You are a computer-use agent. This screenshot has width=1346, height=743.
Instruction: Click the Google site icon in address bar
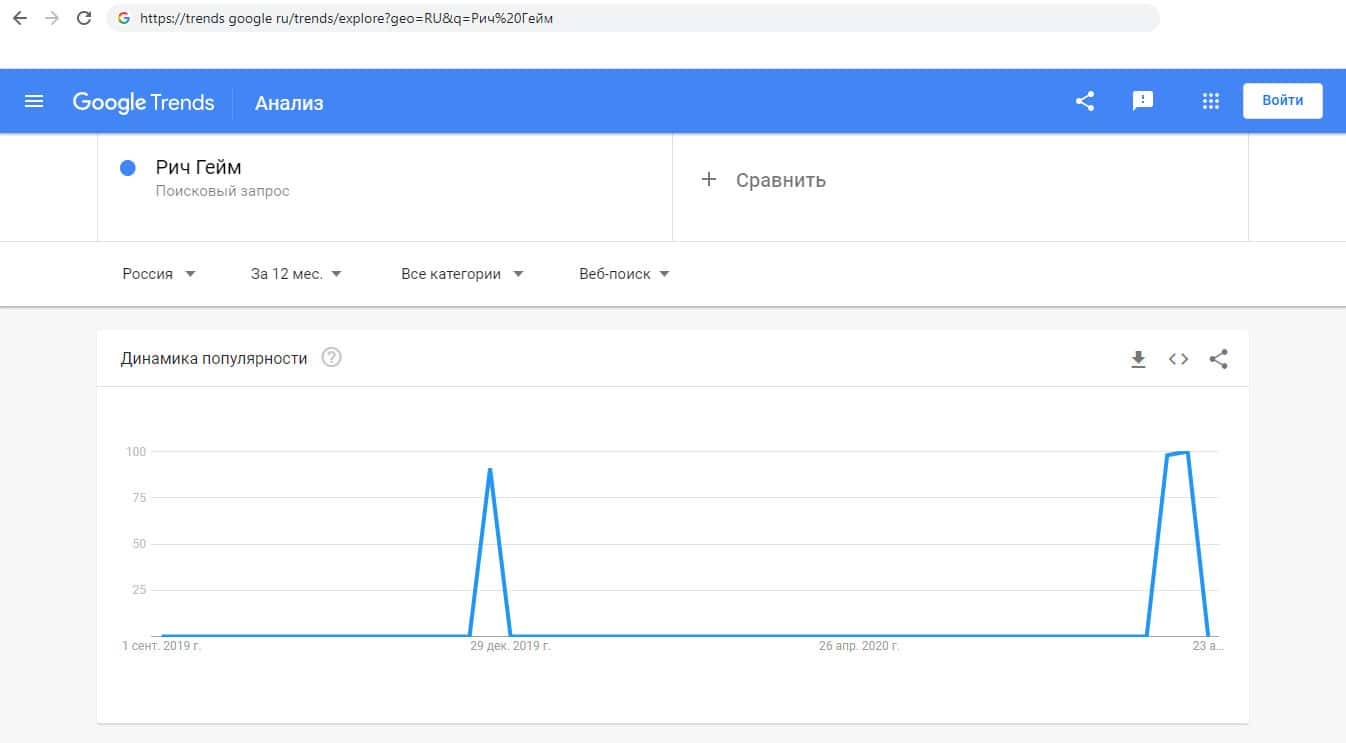[x=124, y=18]
